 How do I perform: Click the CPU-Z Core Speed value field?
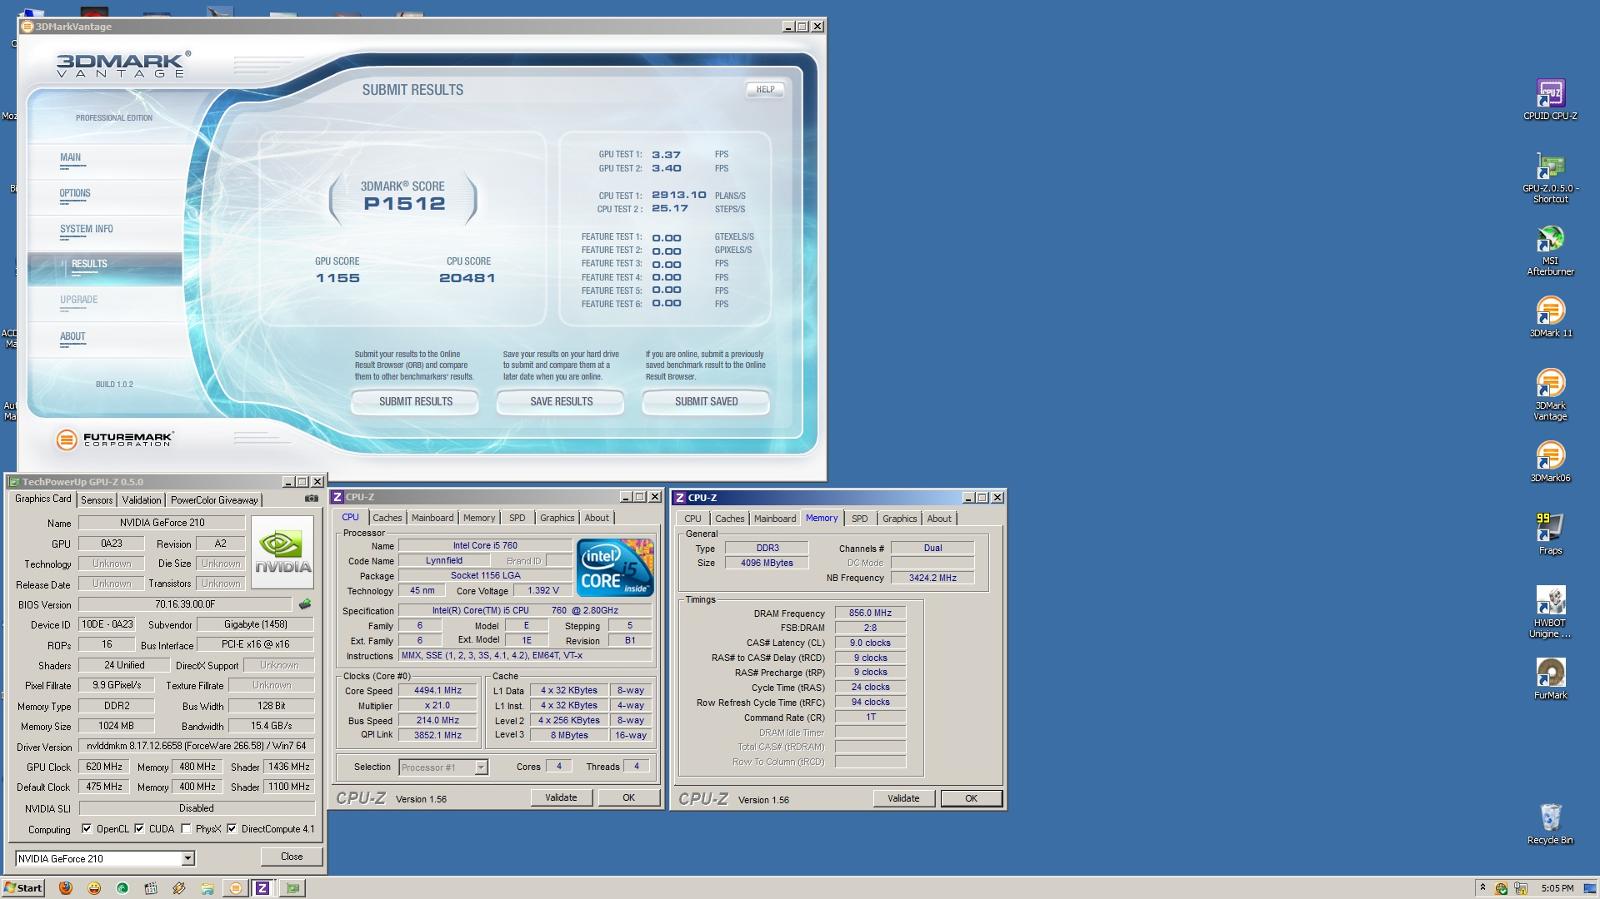437,690
